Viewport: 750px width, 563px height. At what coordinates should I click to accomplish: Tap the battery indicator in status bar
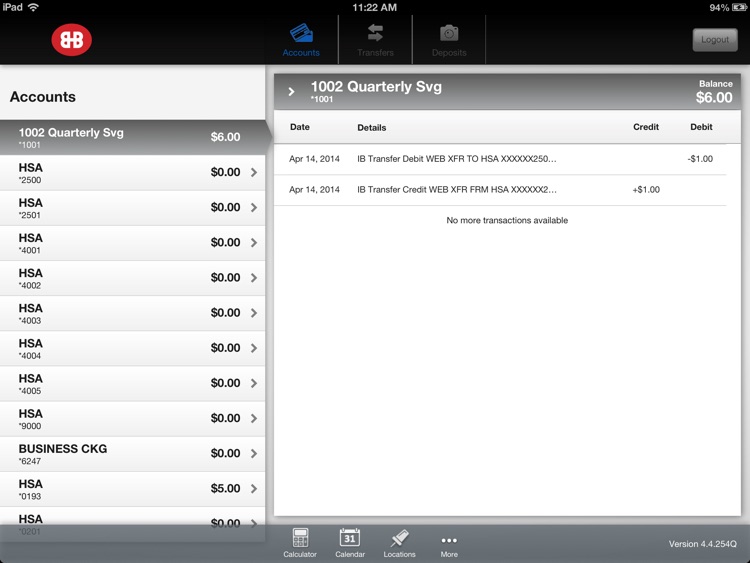coord(739,7)
